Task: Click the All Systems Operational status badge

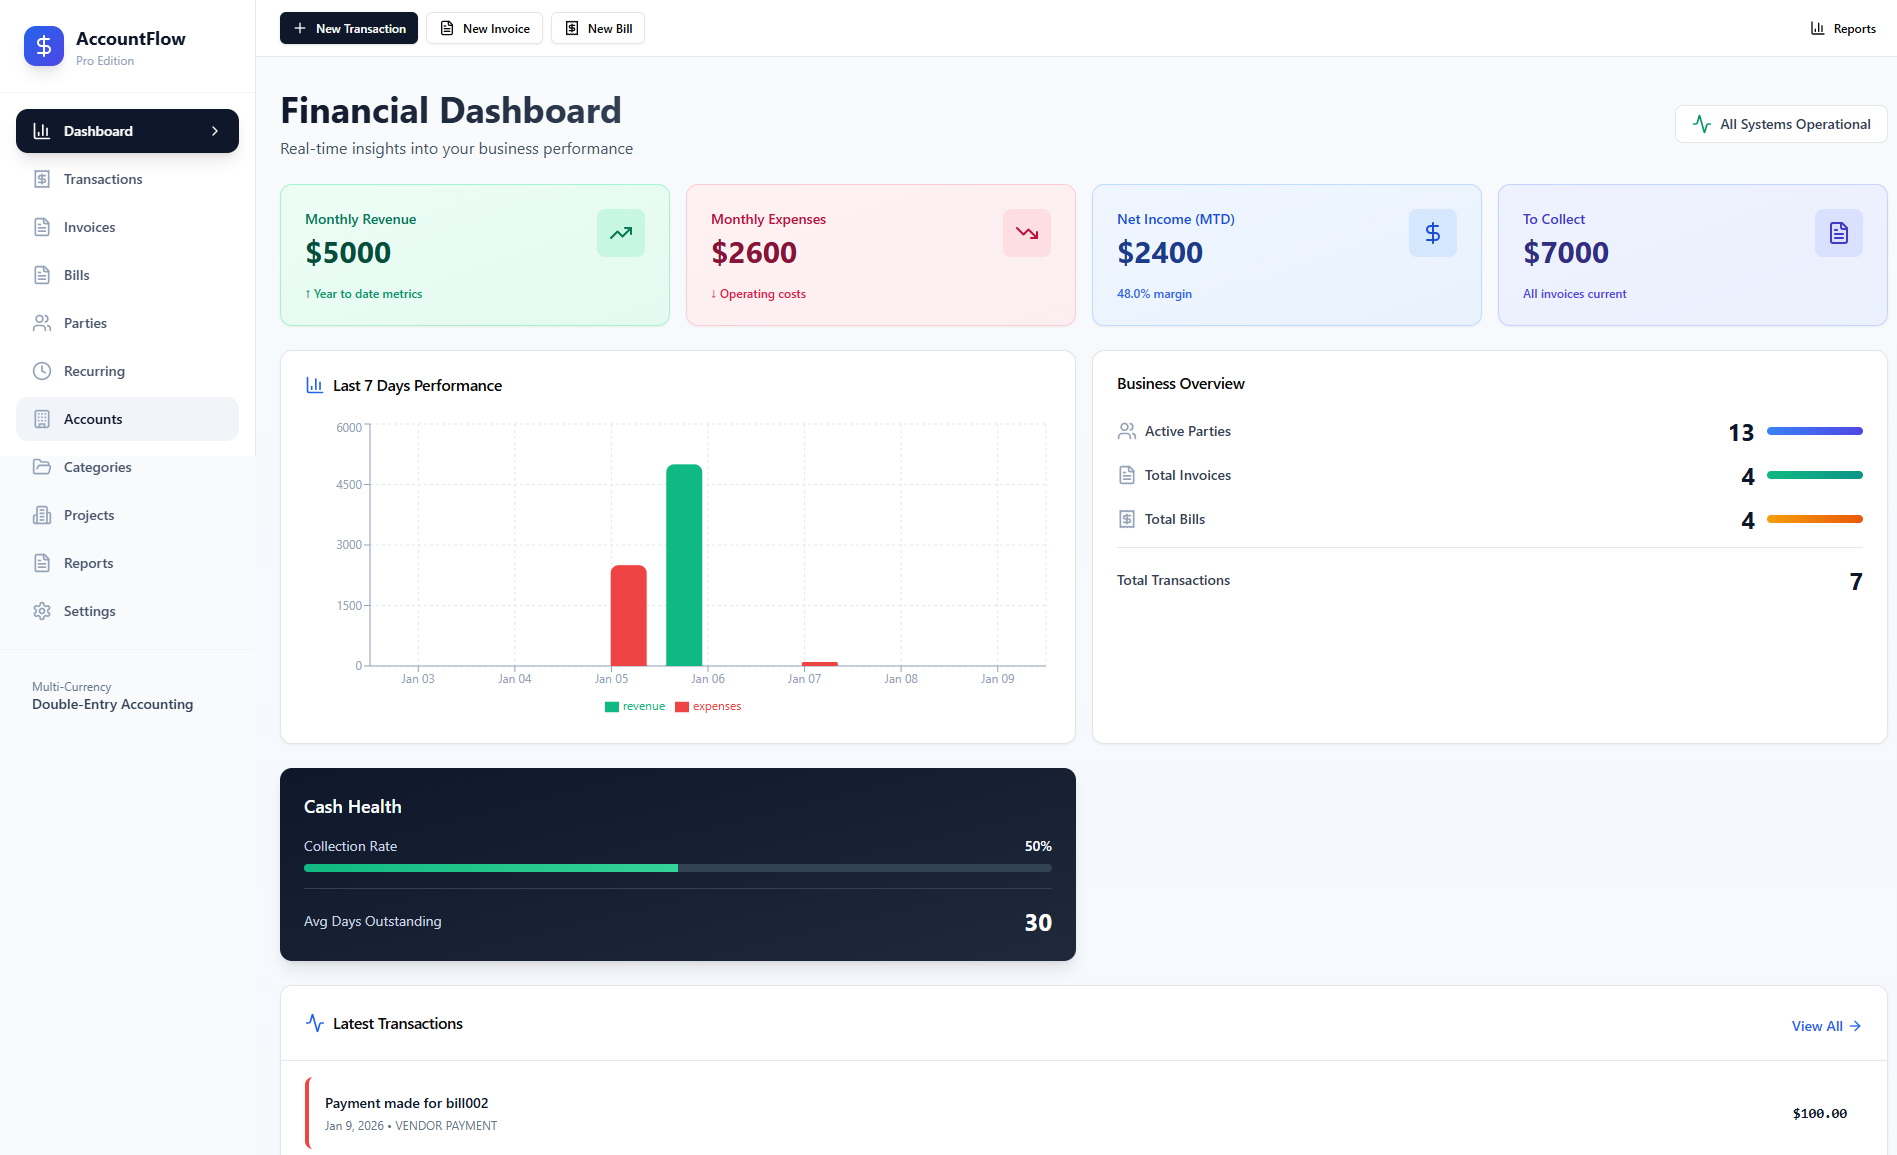Action: (x=1781, y=124)
